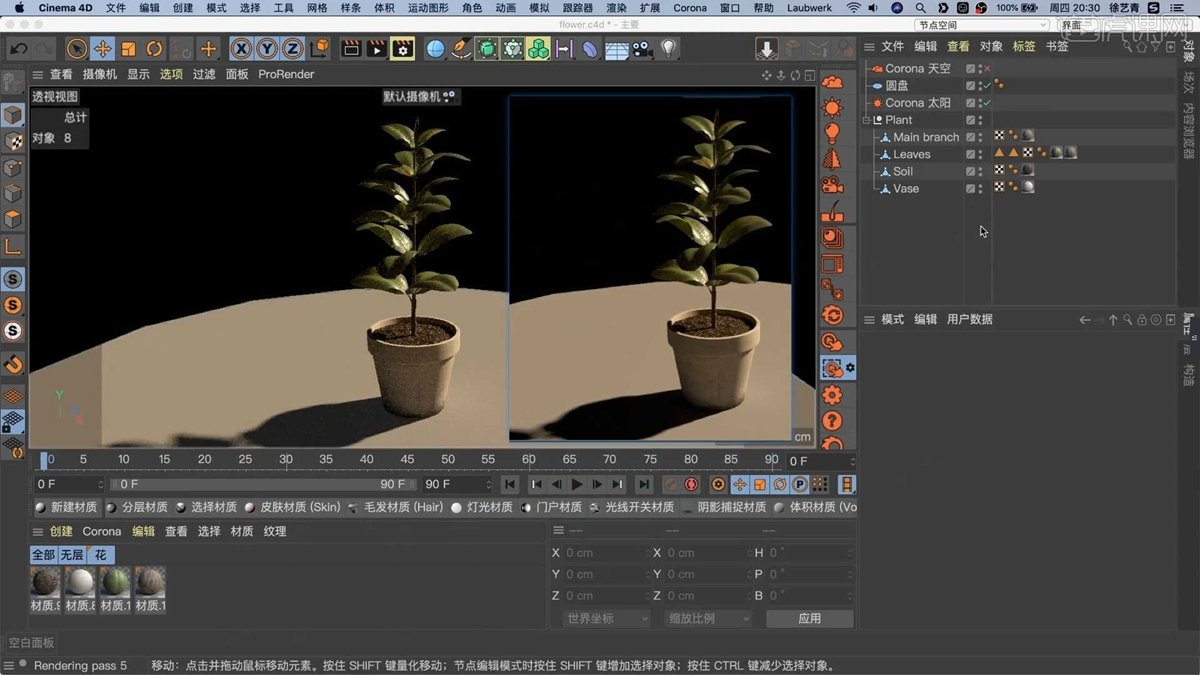This screenshot has width=1200, height=675.
Task: Play the animation forward
Action: [x=577, y=485]
